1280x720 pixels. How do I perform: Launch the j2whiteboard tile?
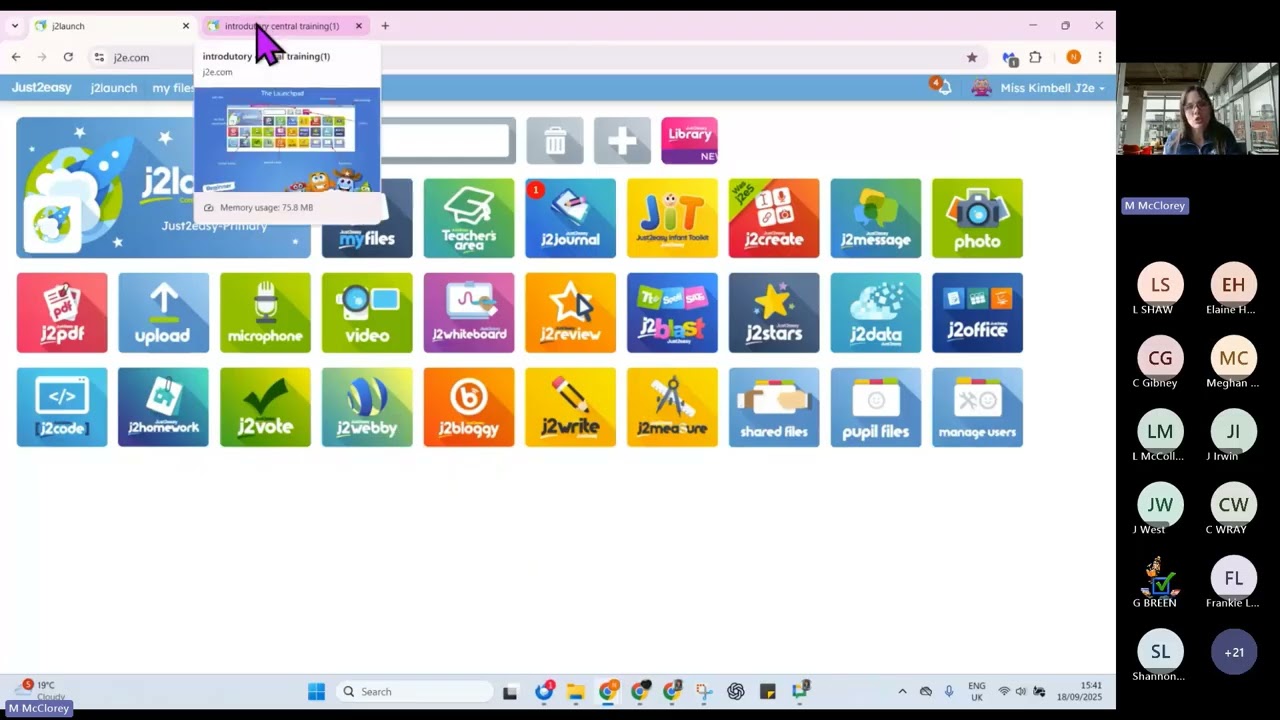pyautogui.click(x=468, y=313)
